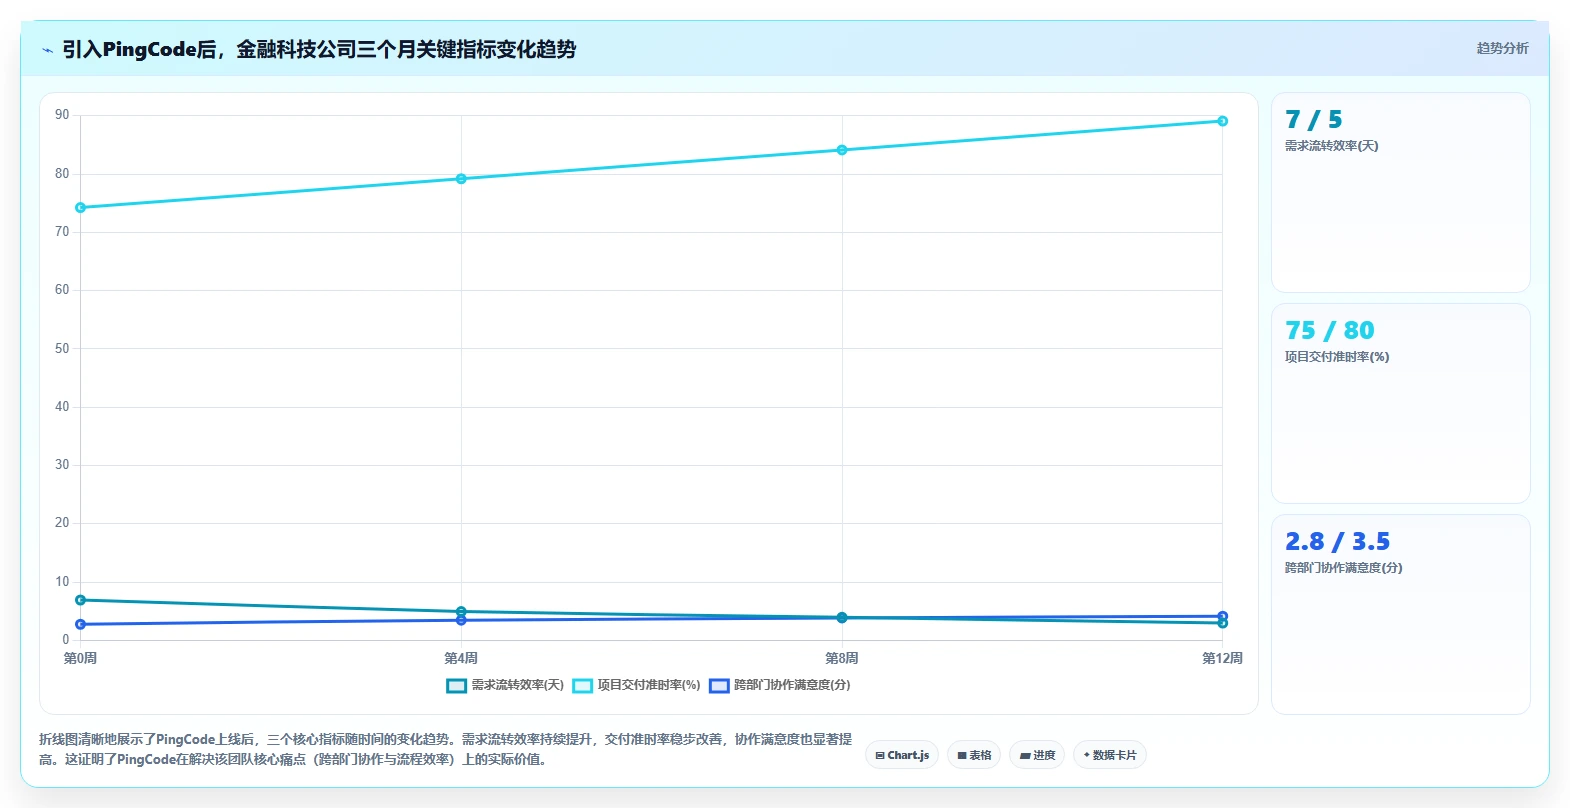Click the Chart.js tag

pyautogui.click(x=902, y=755)
